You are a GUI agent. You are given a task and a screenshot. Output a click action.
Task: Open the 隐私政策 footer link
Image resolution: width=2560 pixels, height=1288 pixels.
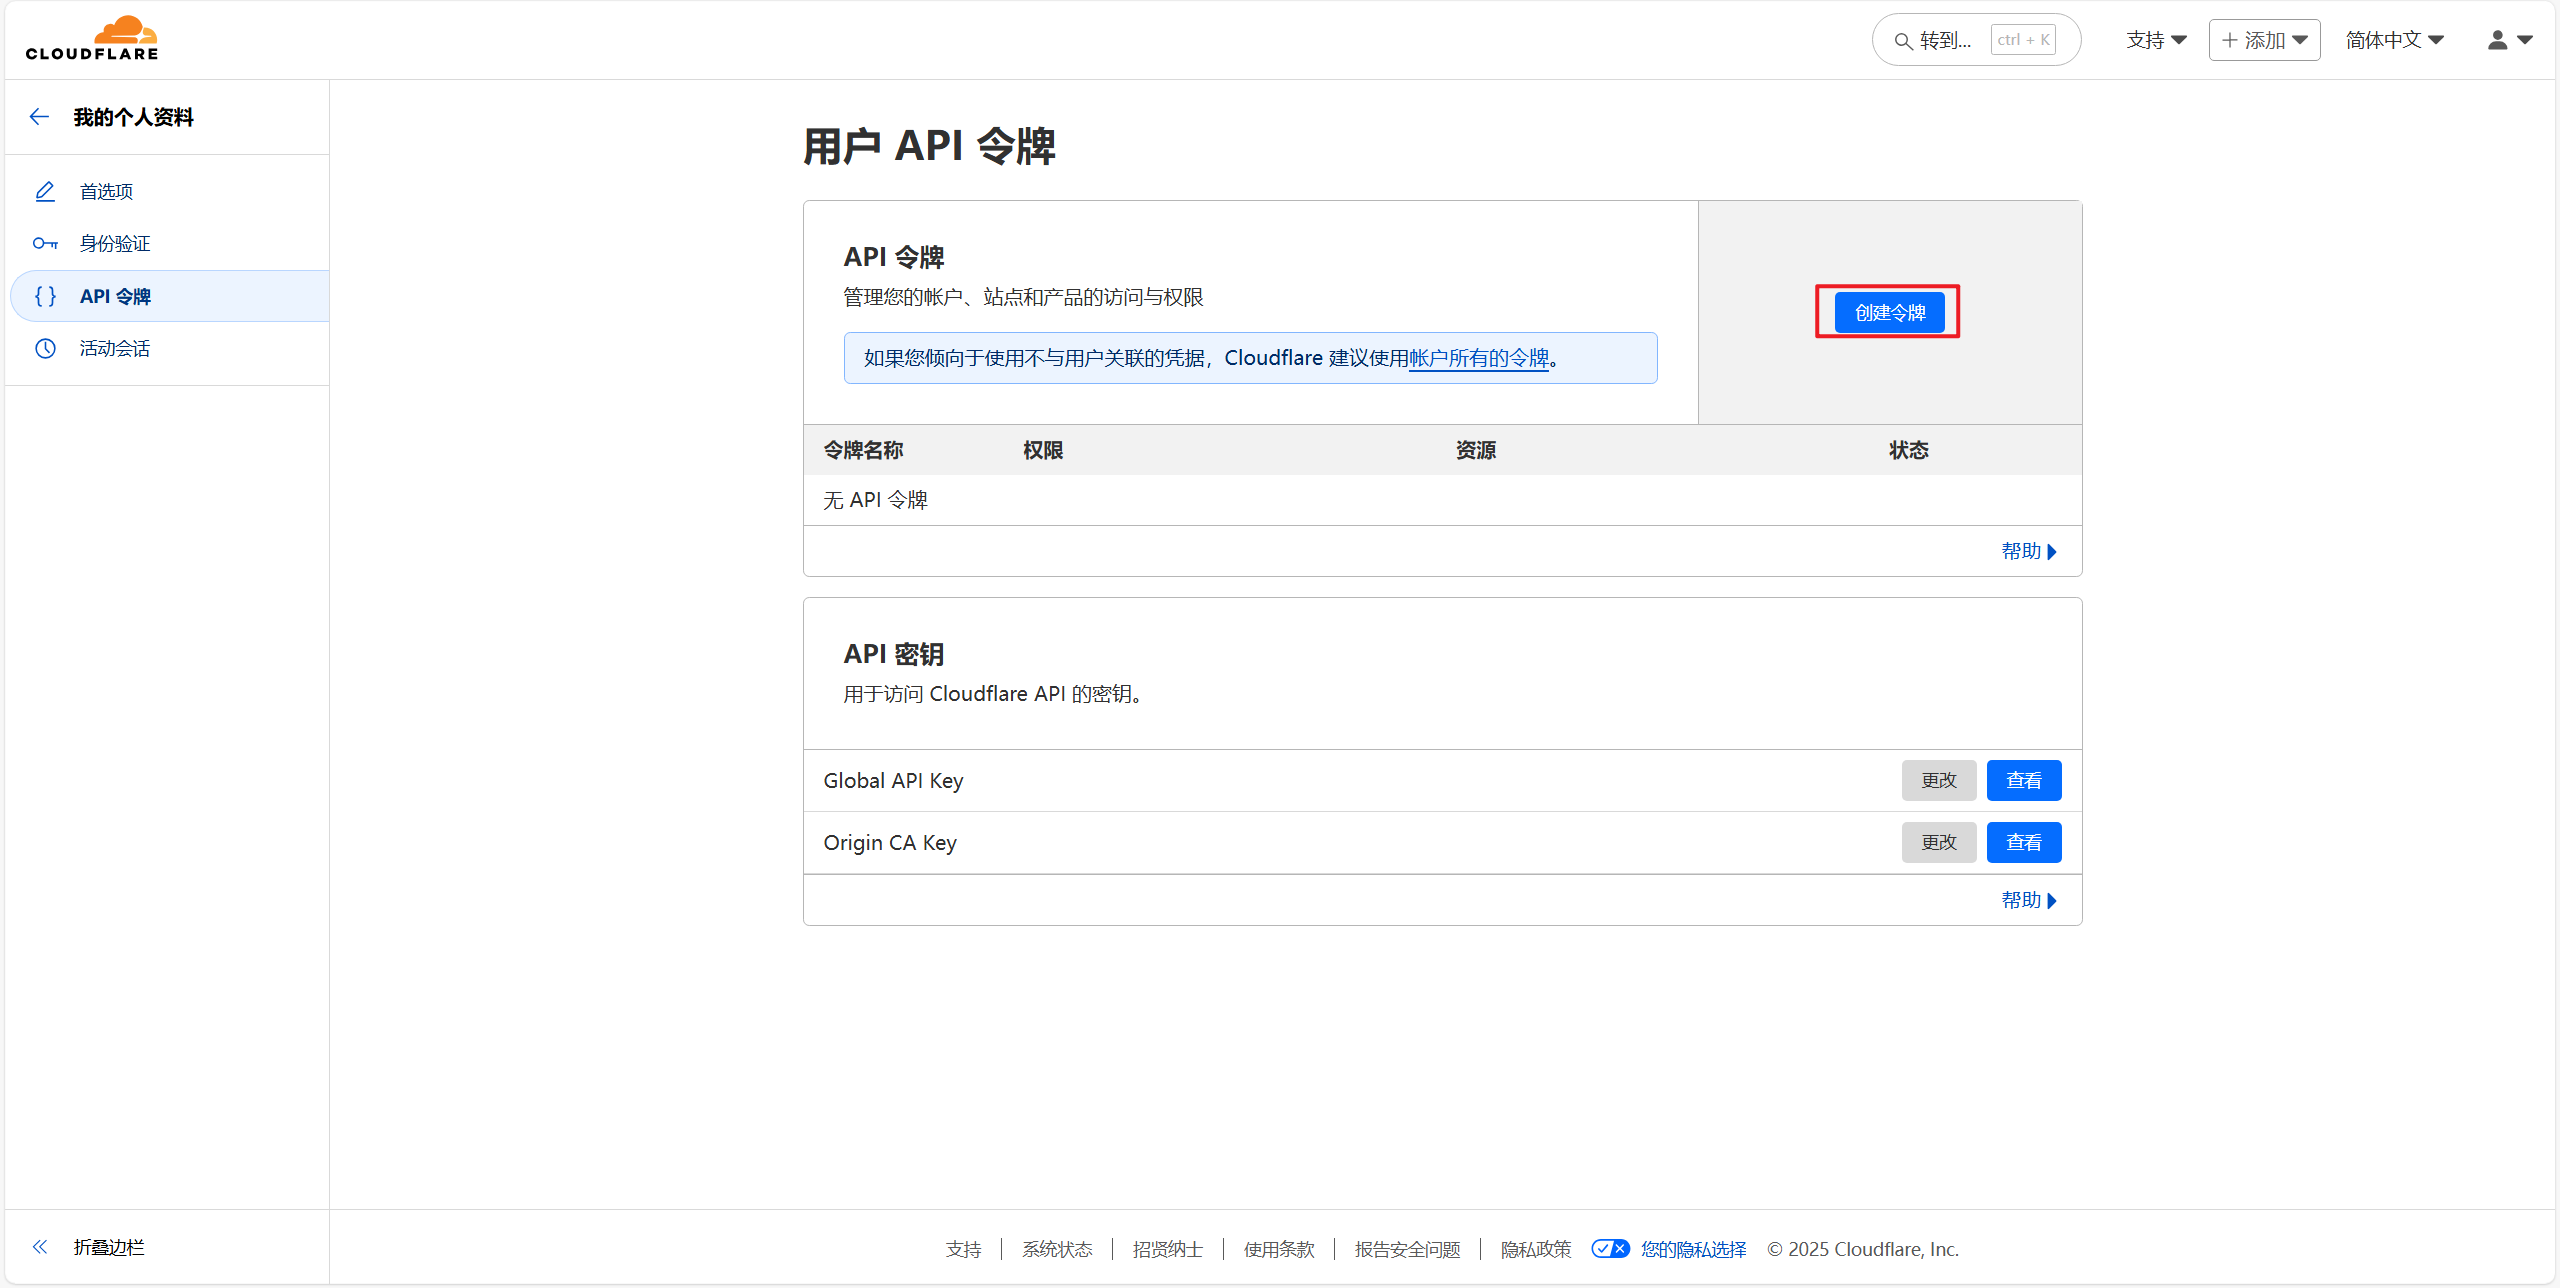[x=1536, y=1249]
